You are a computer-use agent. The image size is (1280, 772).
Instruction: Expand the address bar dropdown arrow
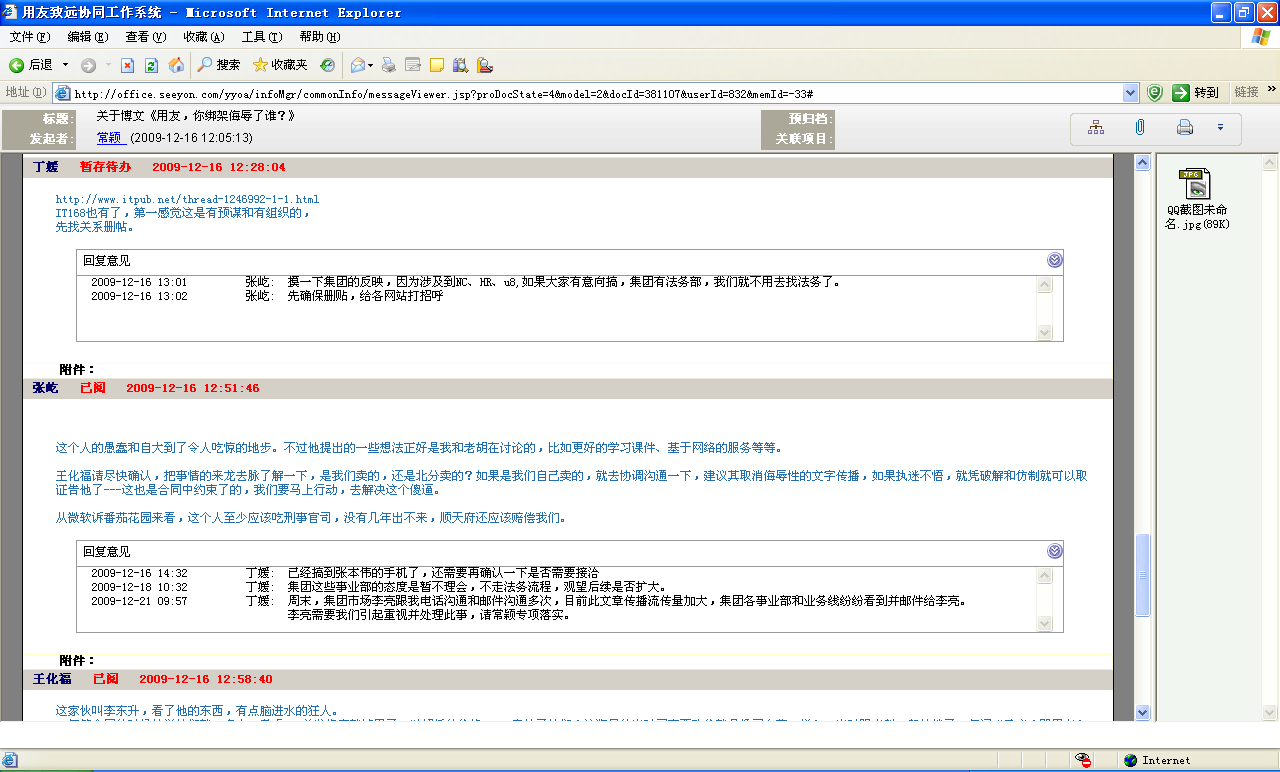1130,93
